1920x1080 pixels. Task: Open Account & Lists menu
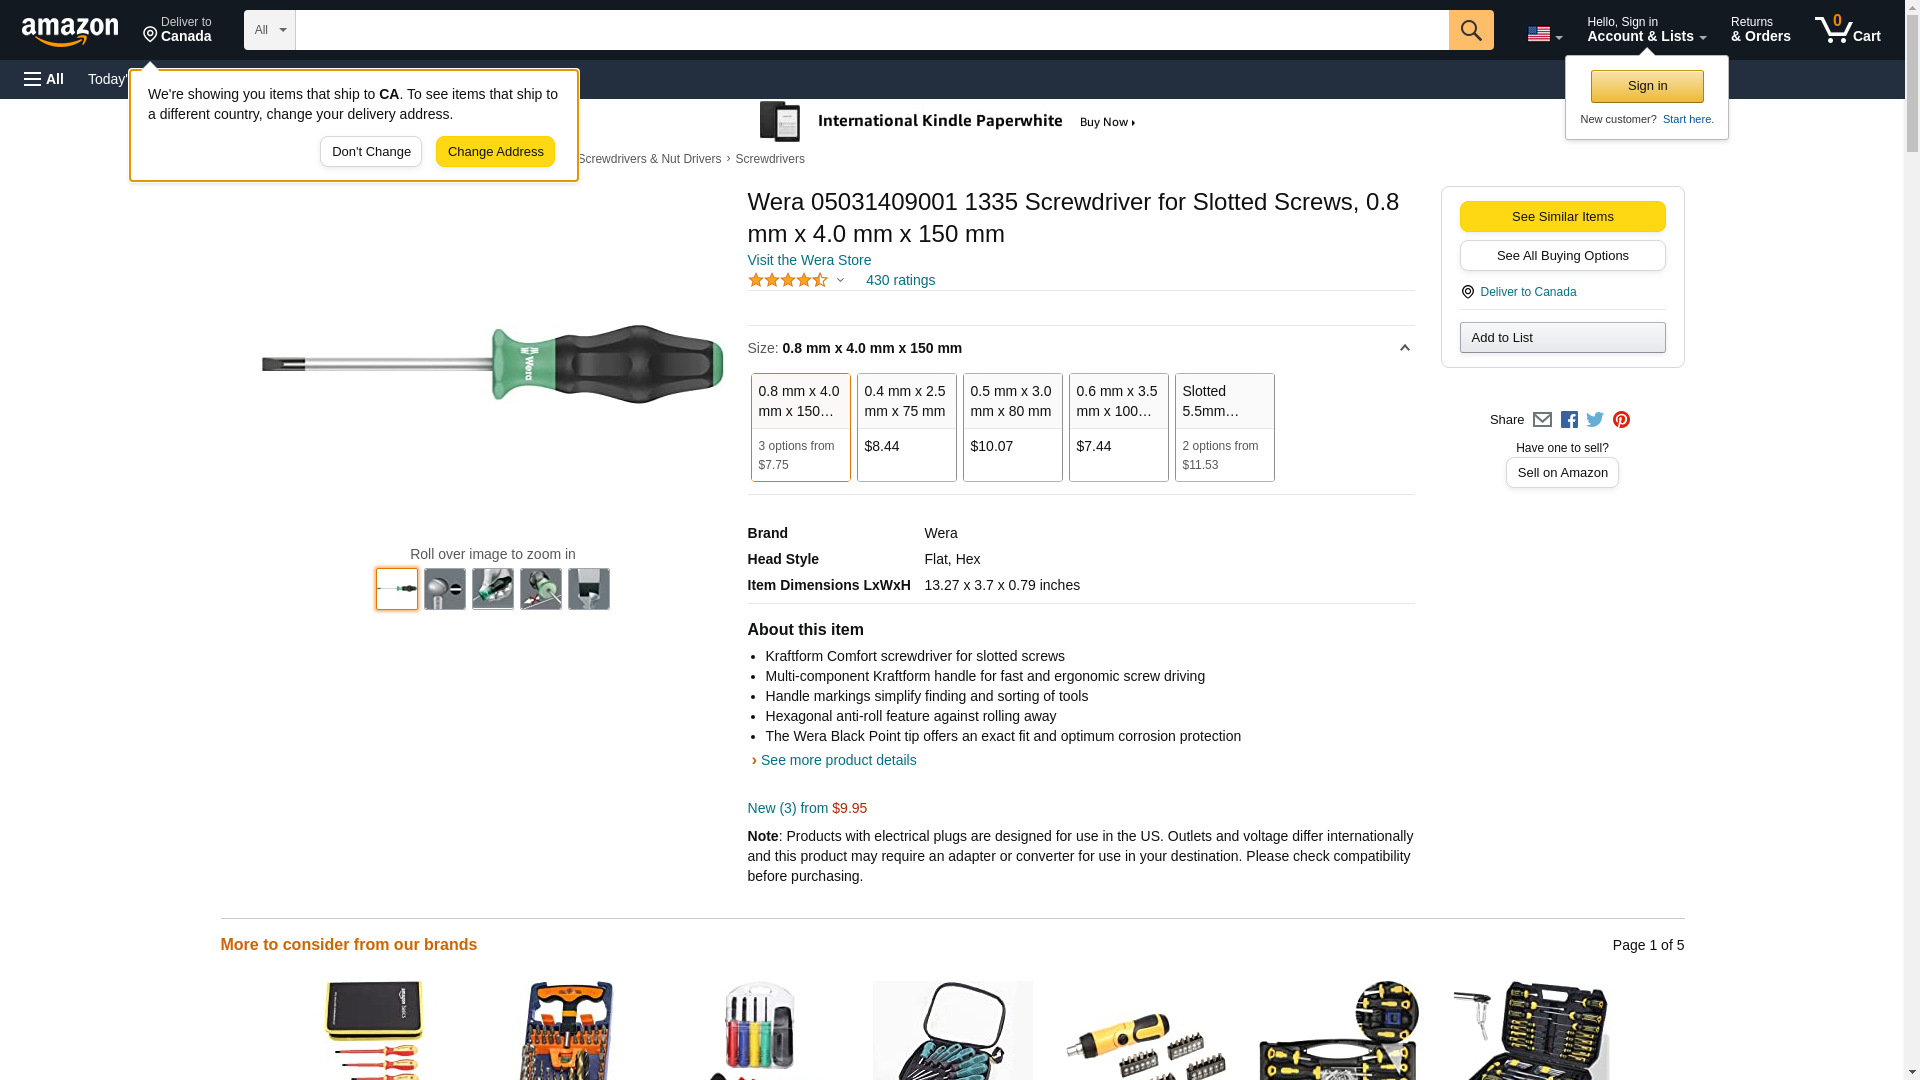click(x=1646, y=30)
